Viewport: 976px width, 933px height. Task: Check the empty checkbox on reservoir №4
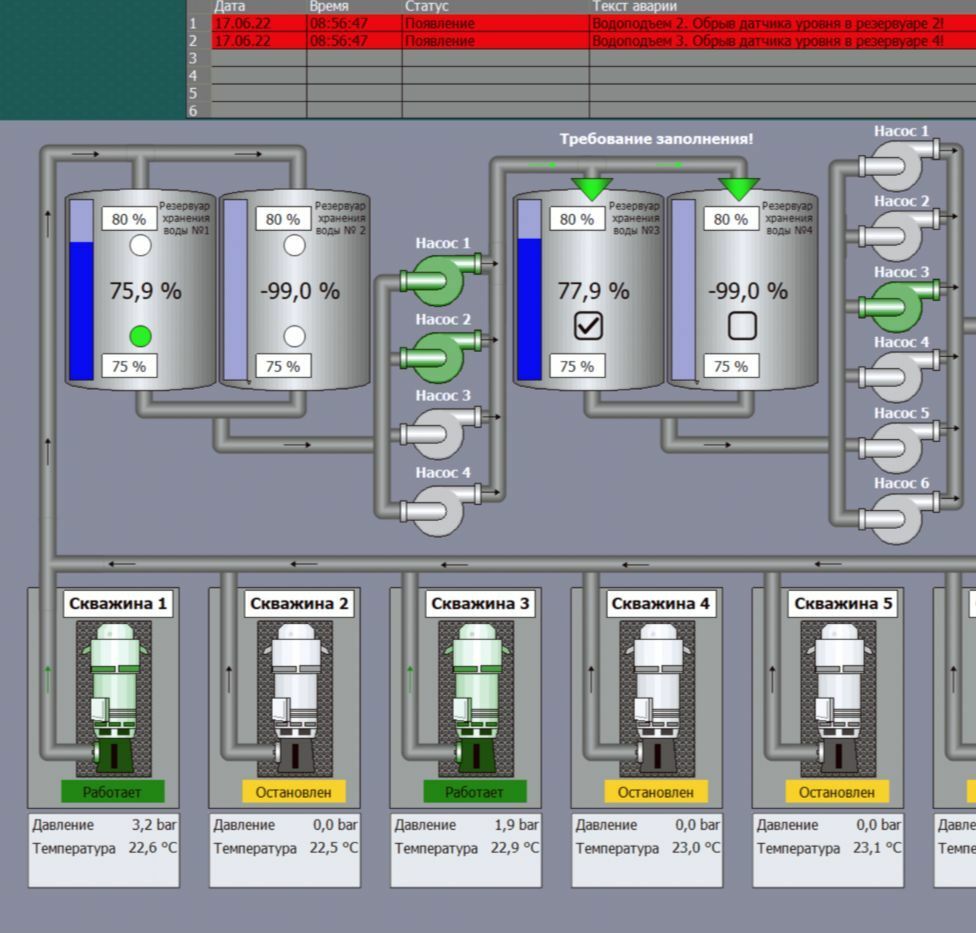point(742,326)
